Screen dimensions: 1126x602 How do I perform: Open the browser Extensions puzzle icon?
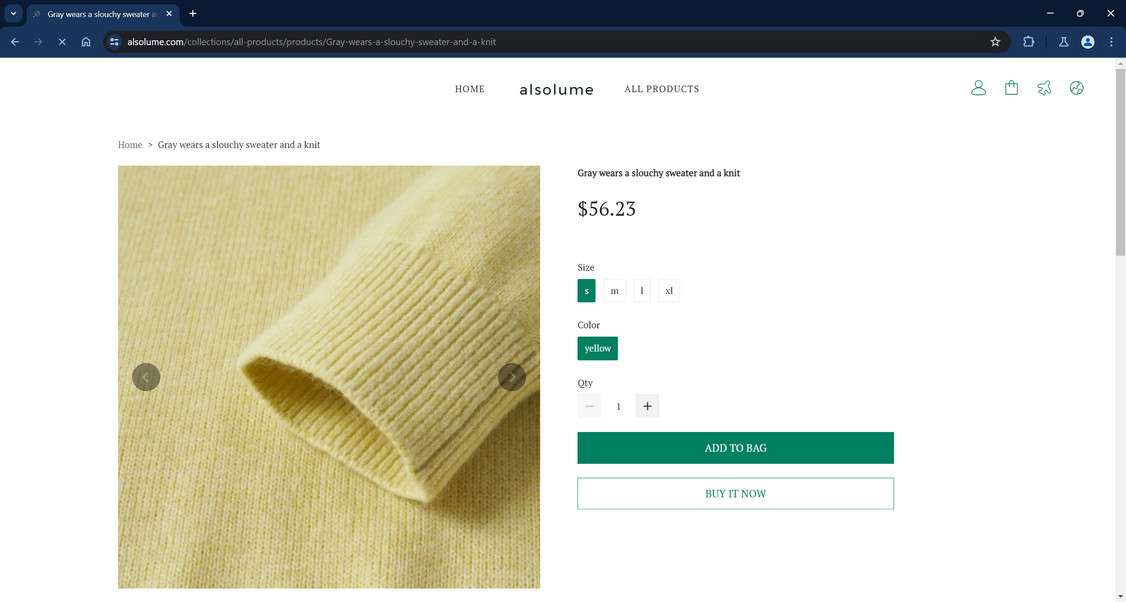click(x=1028, y=42)
